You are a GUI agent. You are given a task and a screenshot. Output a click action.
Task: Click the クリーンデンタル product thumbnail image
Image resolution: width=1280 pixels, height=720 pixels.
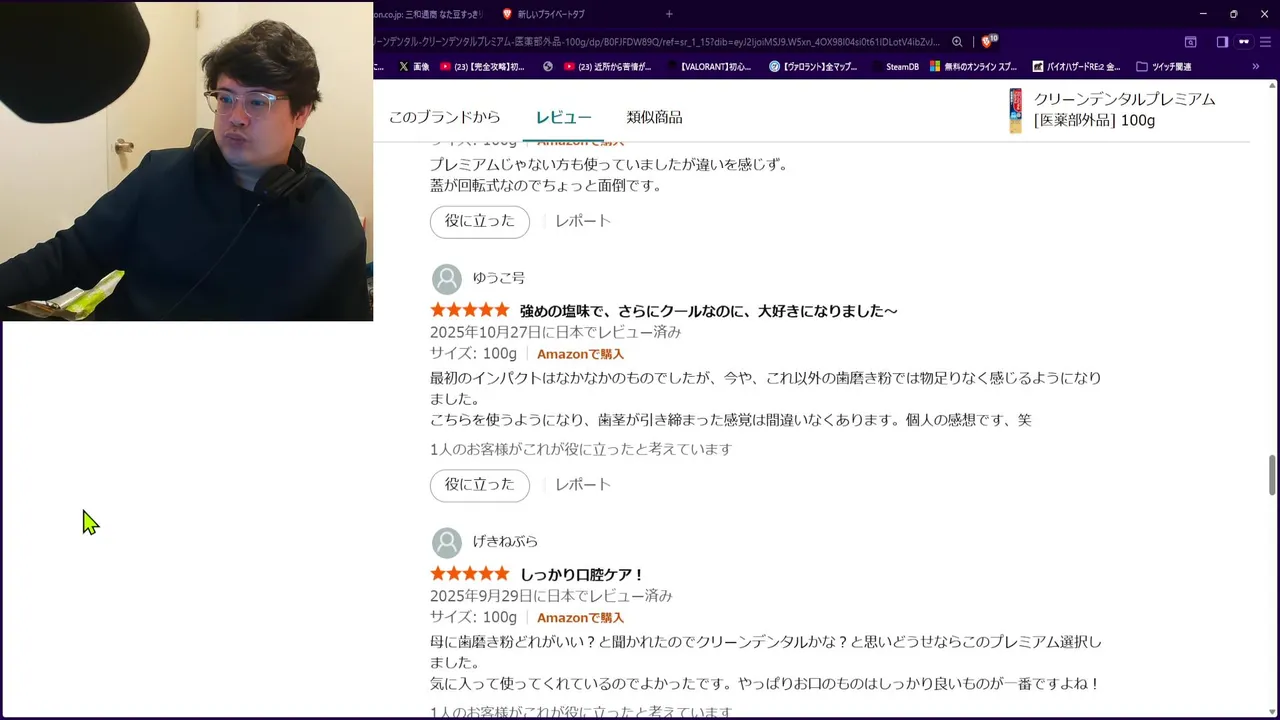pyautogui.click(x=1015, y=110)
